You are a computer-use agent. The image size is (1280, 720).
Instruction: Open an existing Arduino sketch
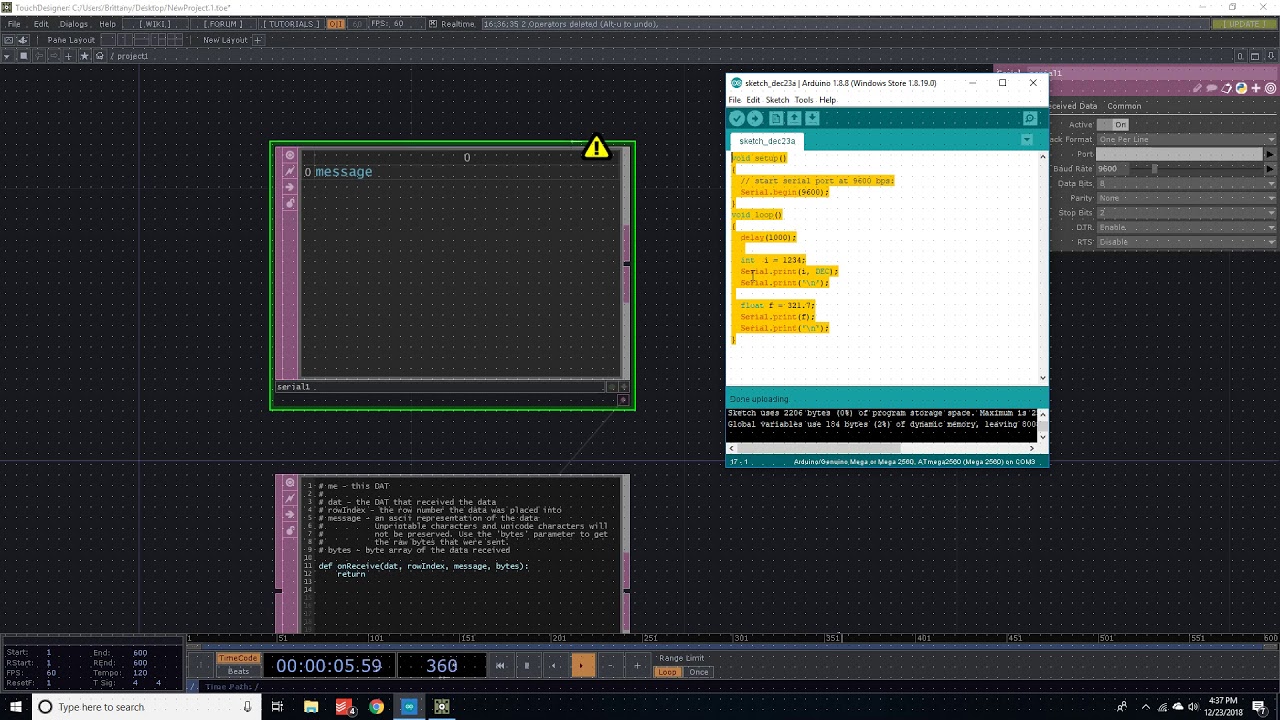(x=794, y=118)
